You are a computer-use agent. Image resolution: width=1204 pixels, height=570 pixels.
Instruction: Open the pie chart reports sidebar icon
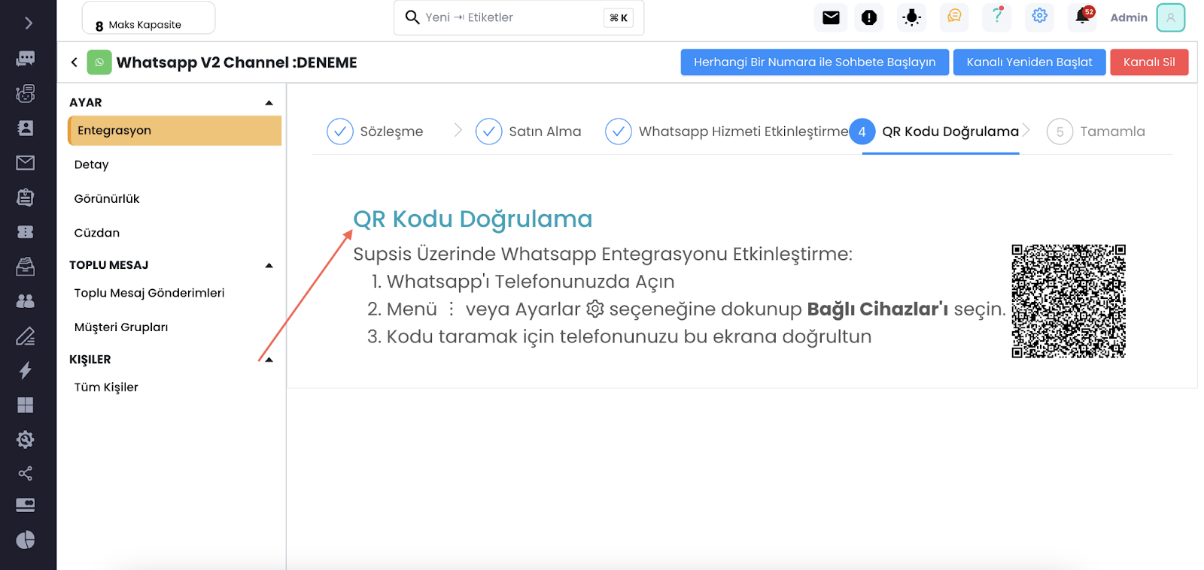[x=26, y=540]
